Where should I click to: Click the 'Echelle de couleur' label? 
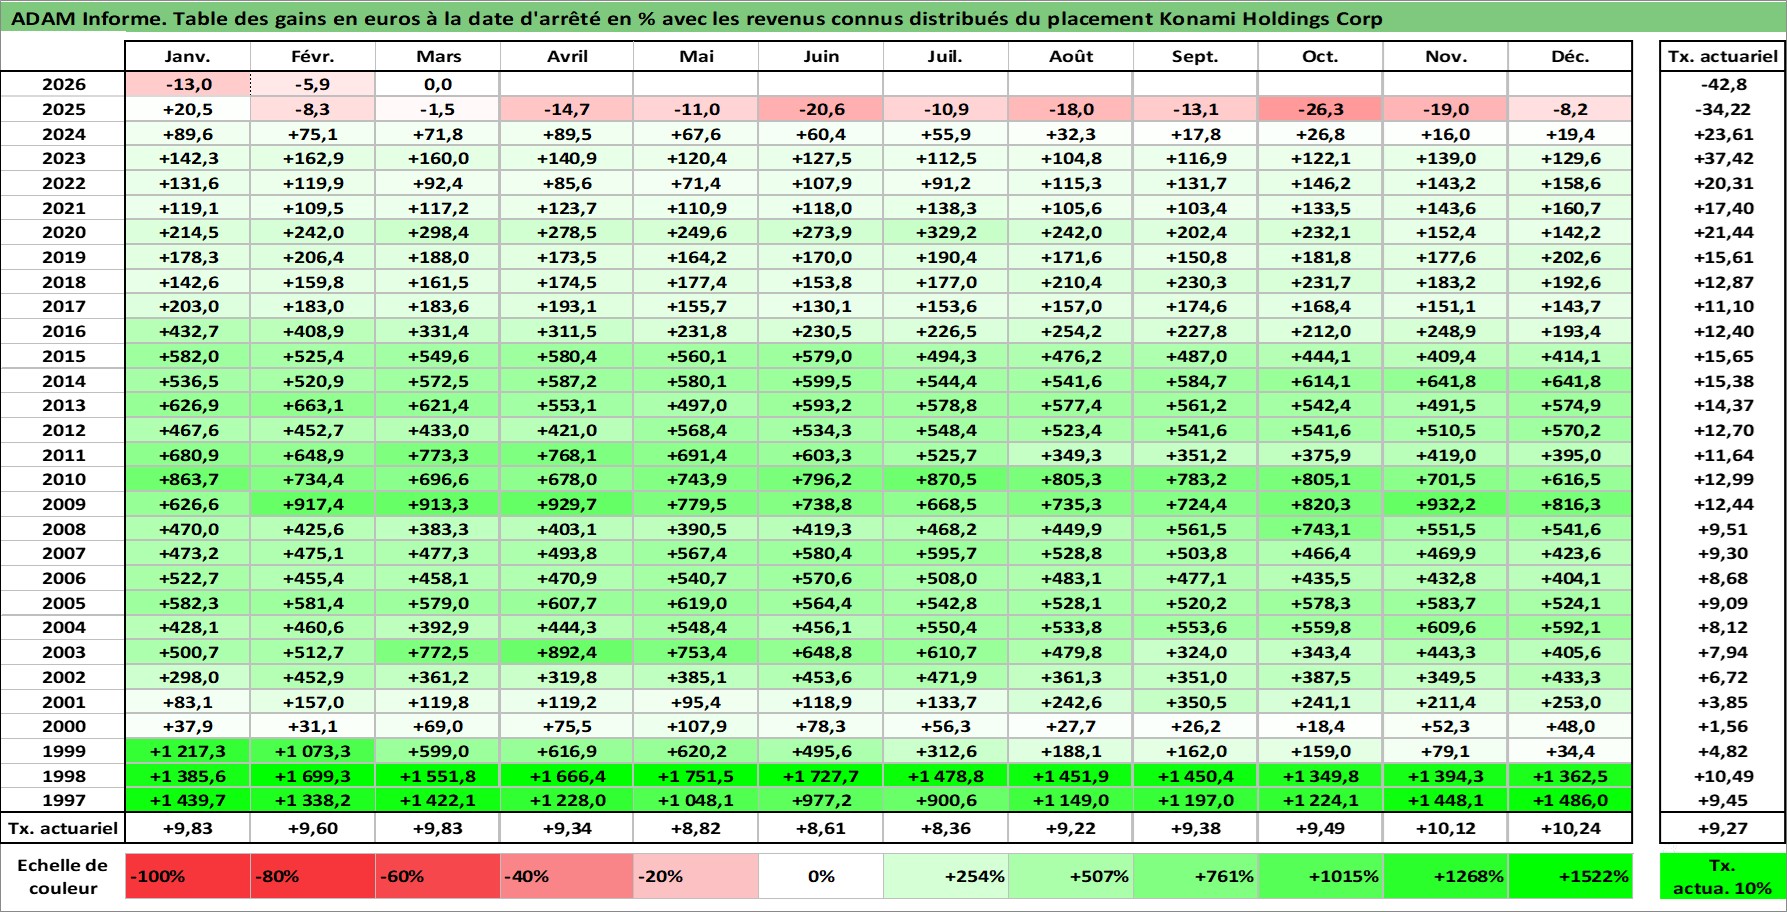tap(63, 876)
